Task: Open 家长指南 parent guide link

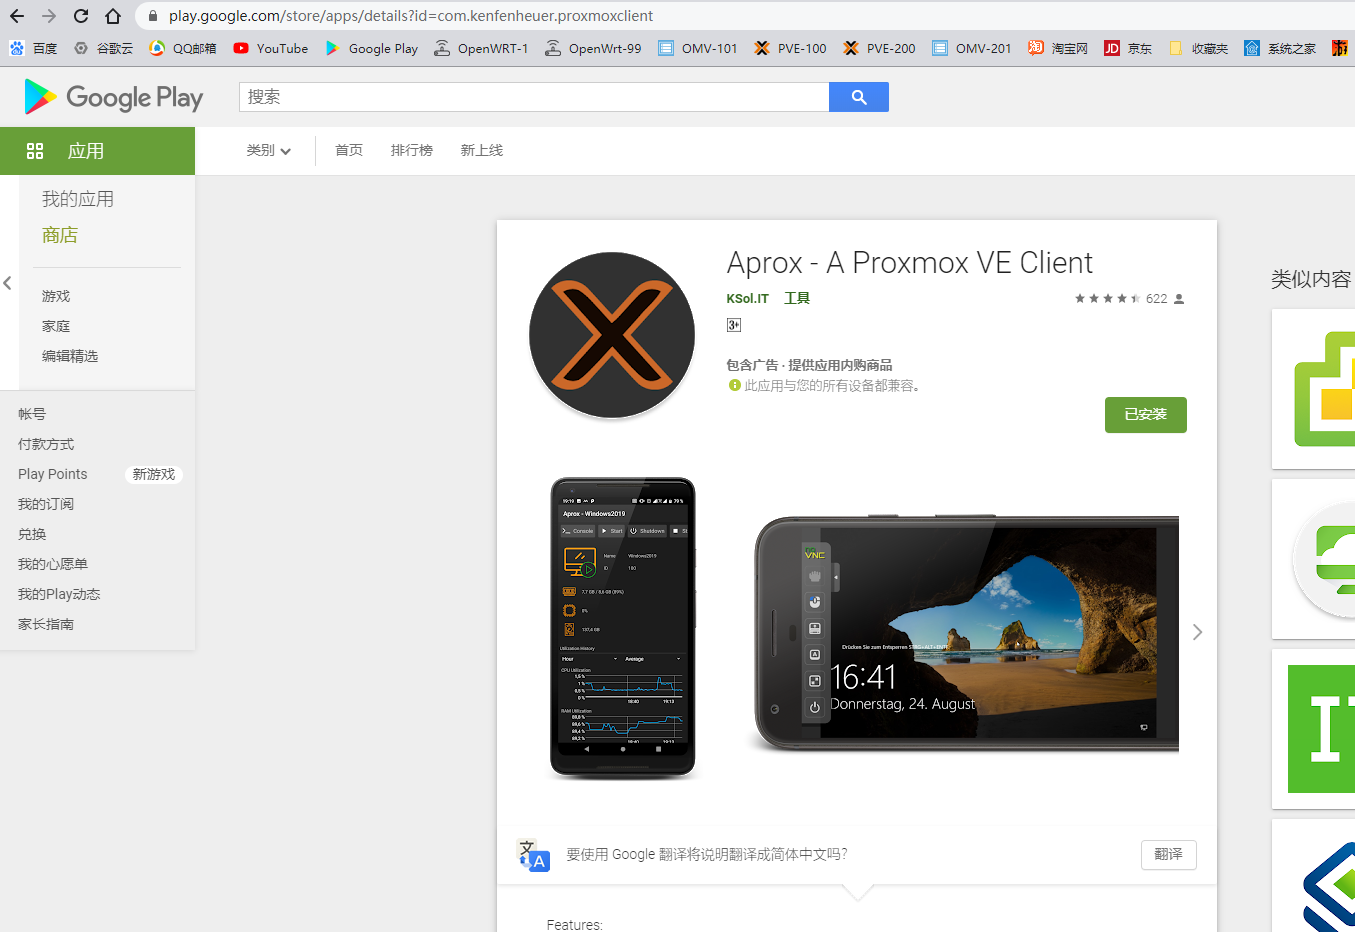Action: 46,624
